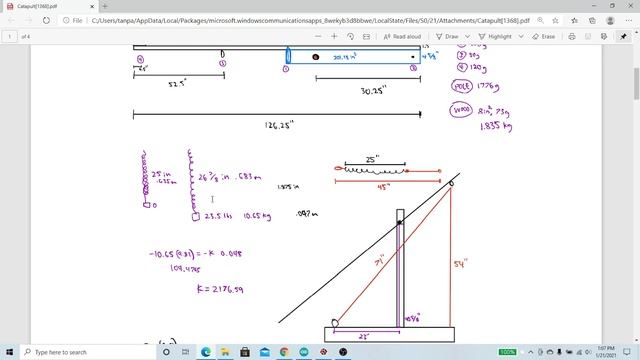The image size is (640, 360).
Task: Expand the Draw tool options
Action: point(467,36)
